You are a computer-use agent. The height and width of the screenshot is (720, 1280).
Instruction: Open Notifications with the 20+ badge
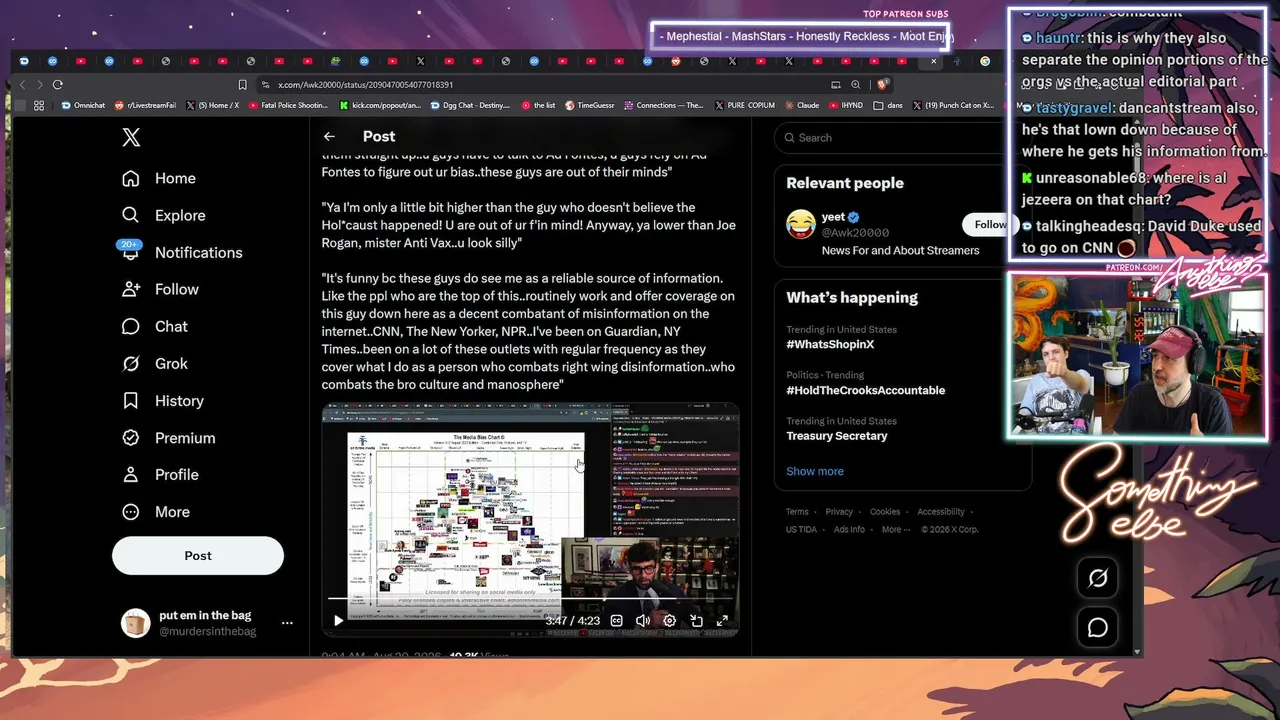tap(181, 252)
